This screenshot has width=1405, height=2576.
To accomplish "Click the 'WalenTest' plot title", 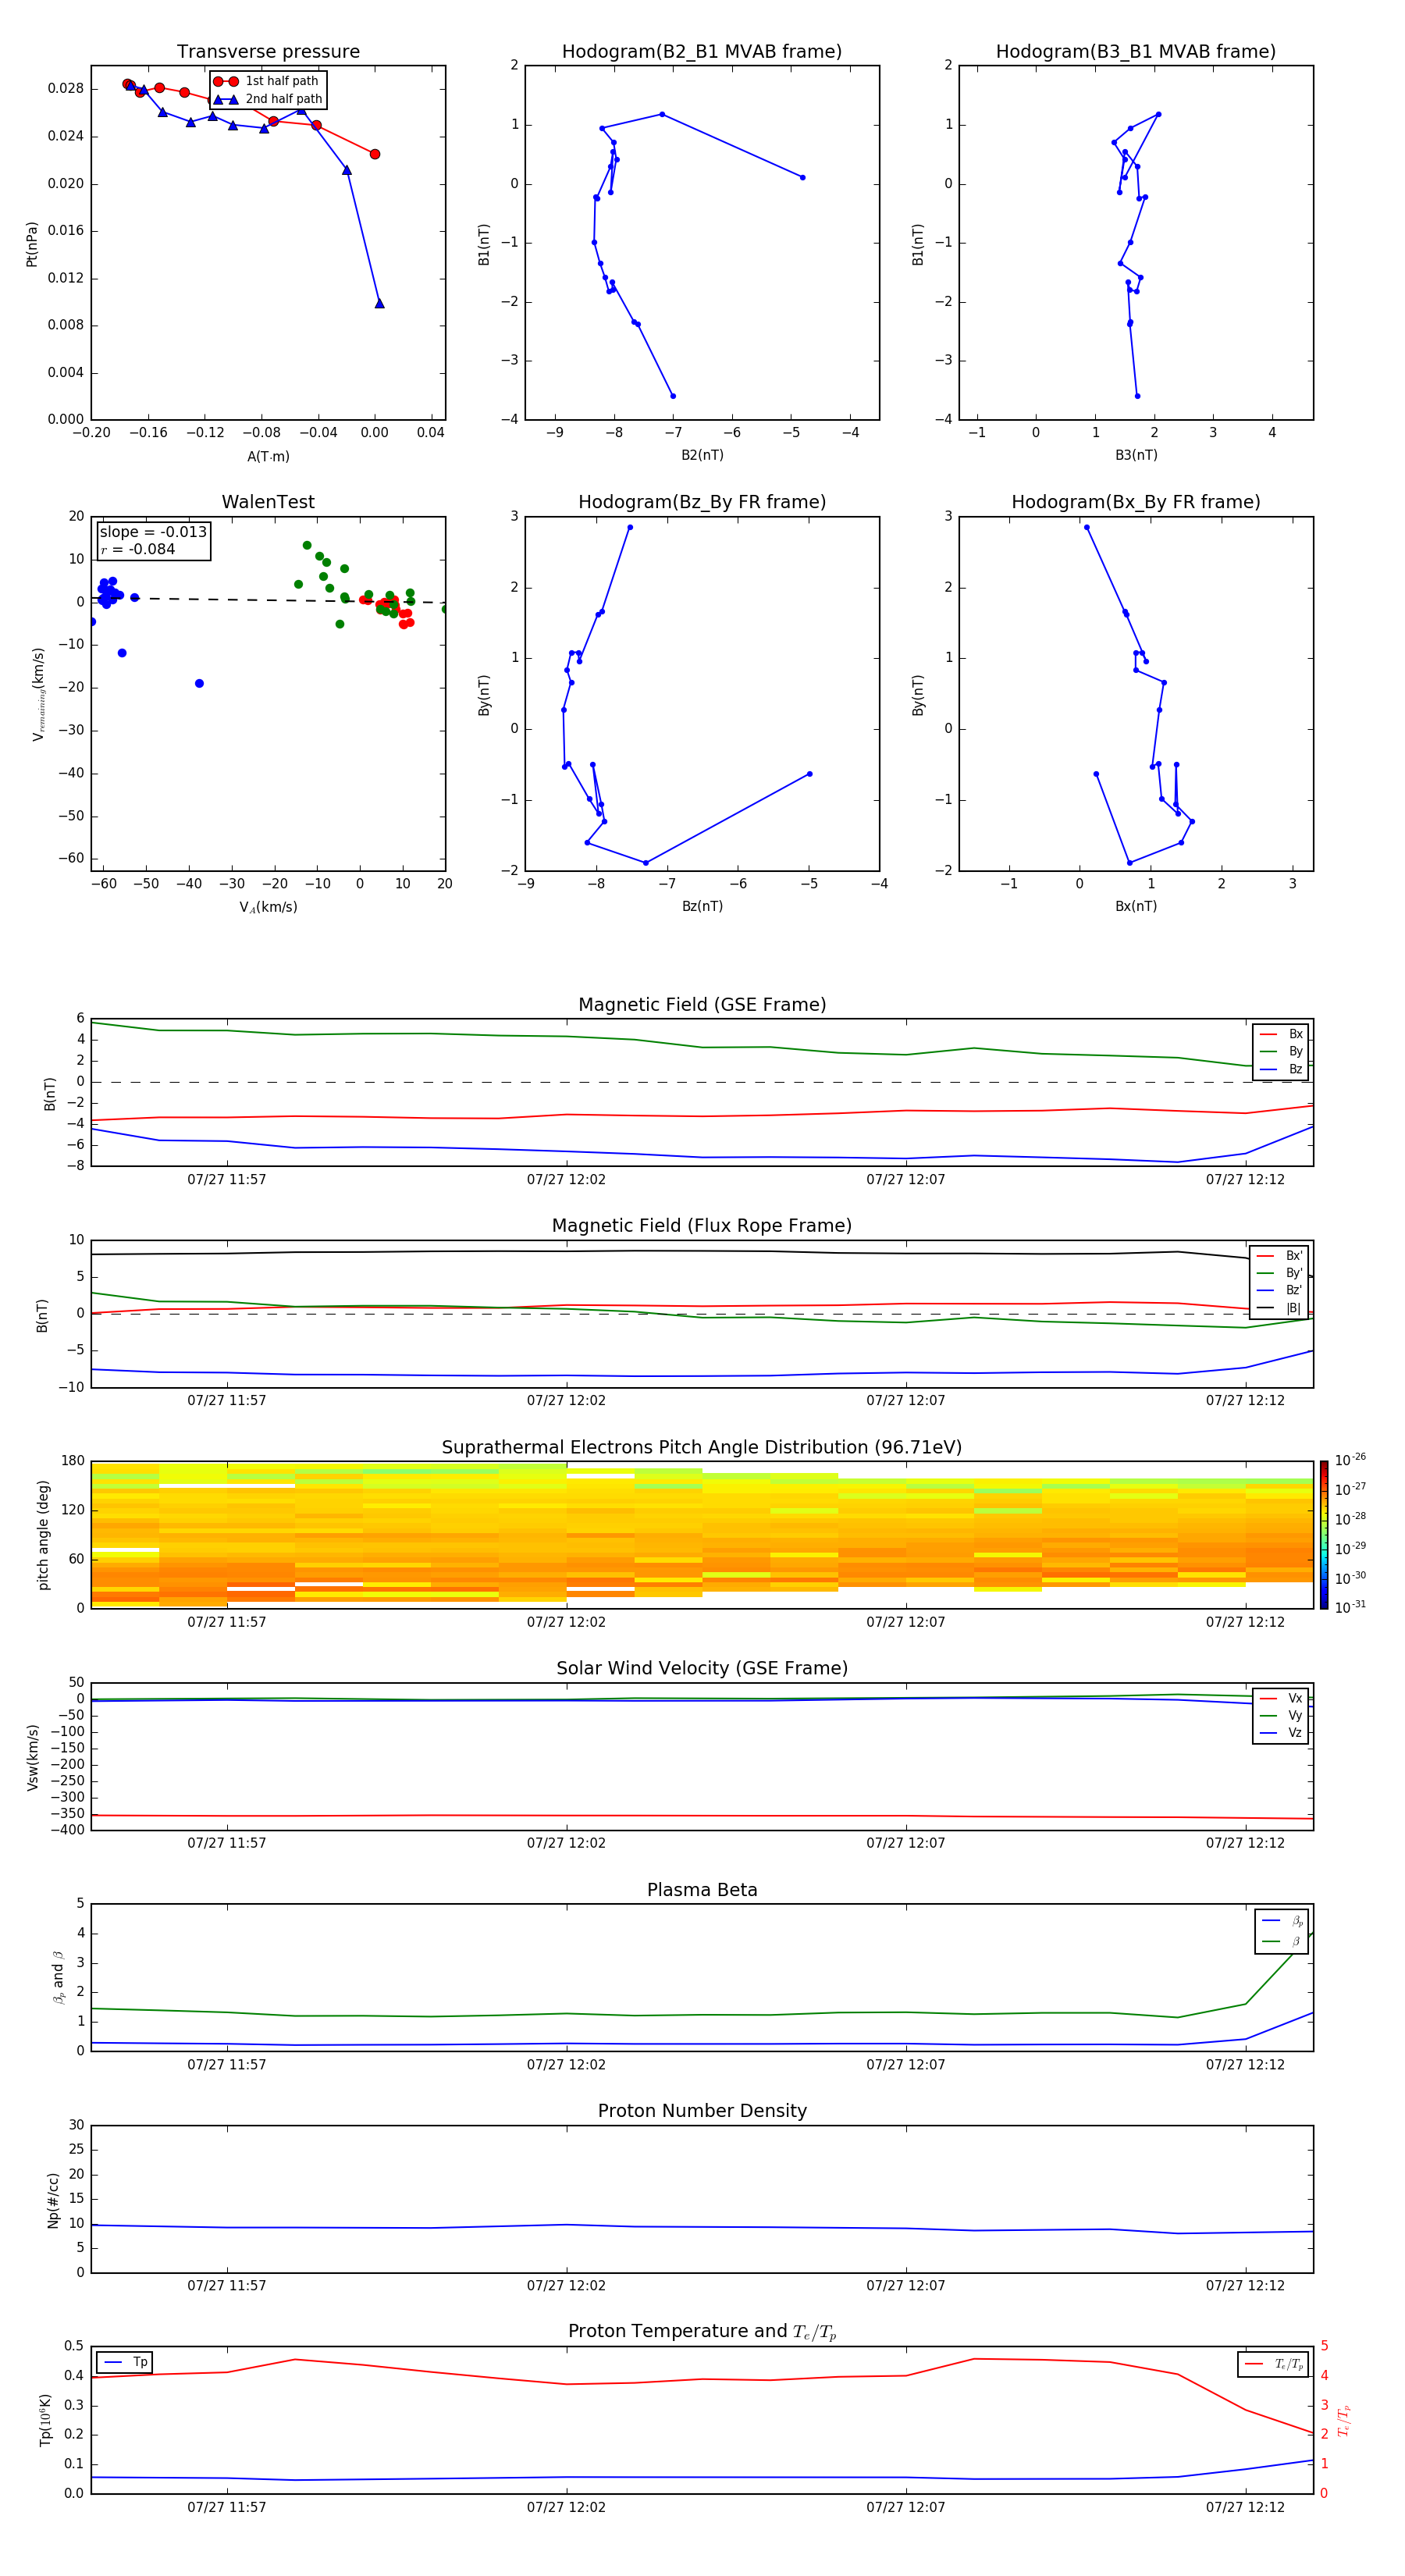I will 268,502.
